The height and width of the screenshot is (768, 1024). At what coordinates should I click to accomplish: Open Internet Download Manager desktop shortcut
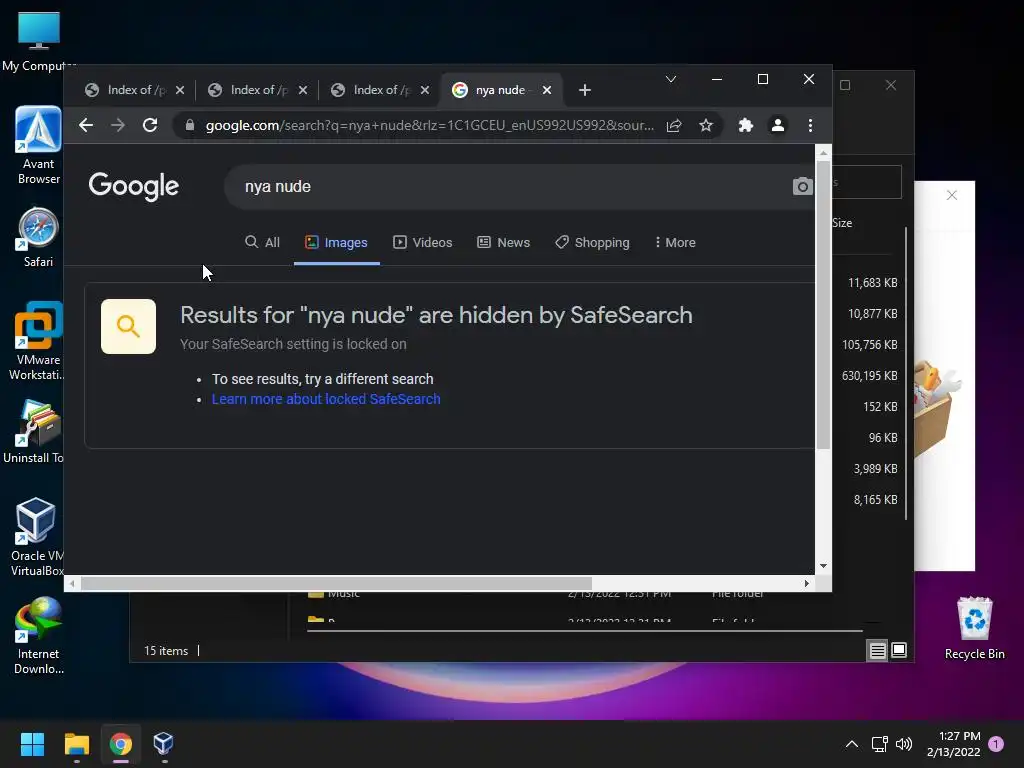(x=38, y=635)
